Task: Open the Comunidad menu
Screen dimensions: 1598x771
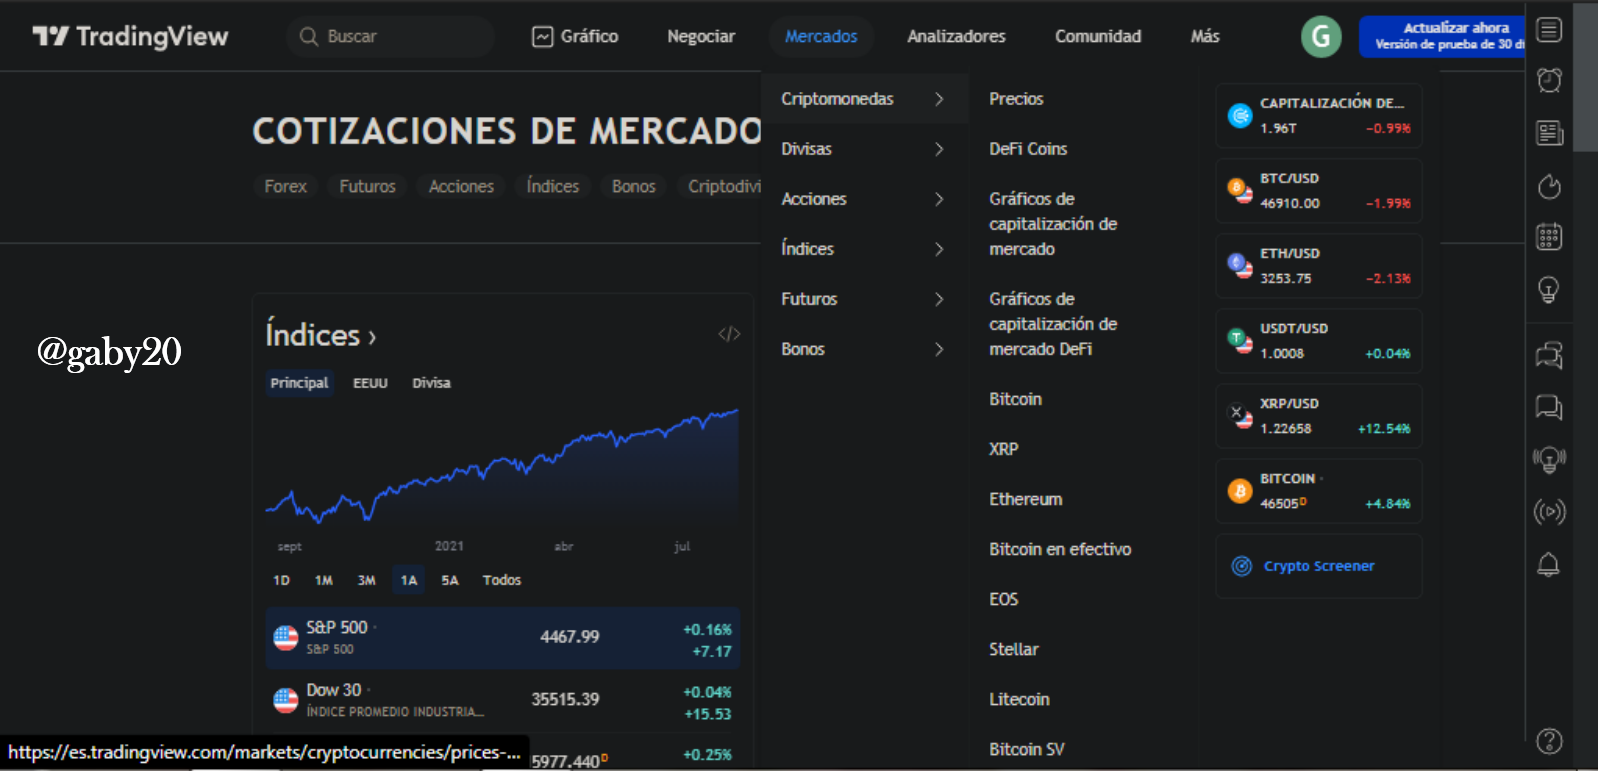Action: click(1098, 37)
